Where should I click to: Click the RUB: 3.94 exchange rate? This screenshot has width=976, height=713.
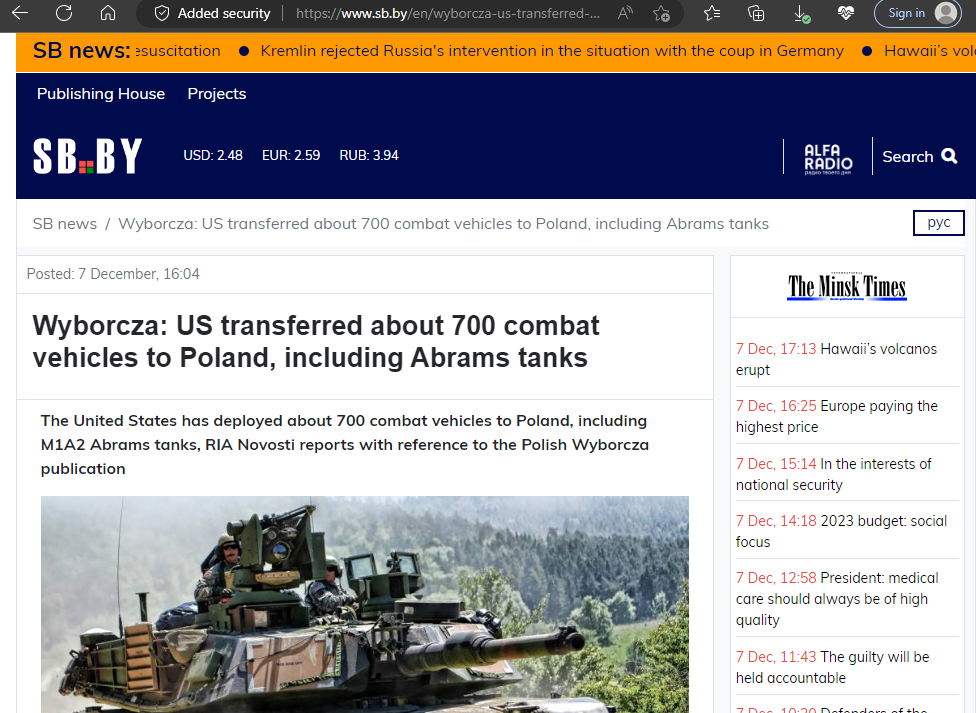pos(368,155)
